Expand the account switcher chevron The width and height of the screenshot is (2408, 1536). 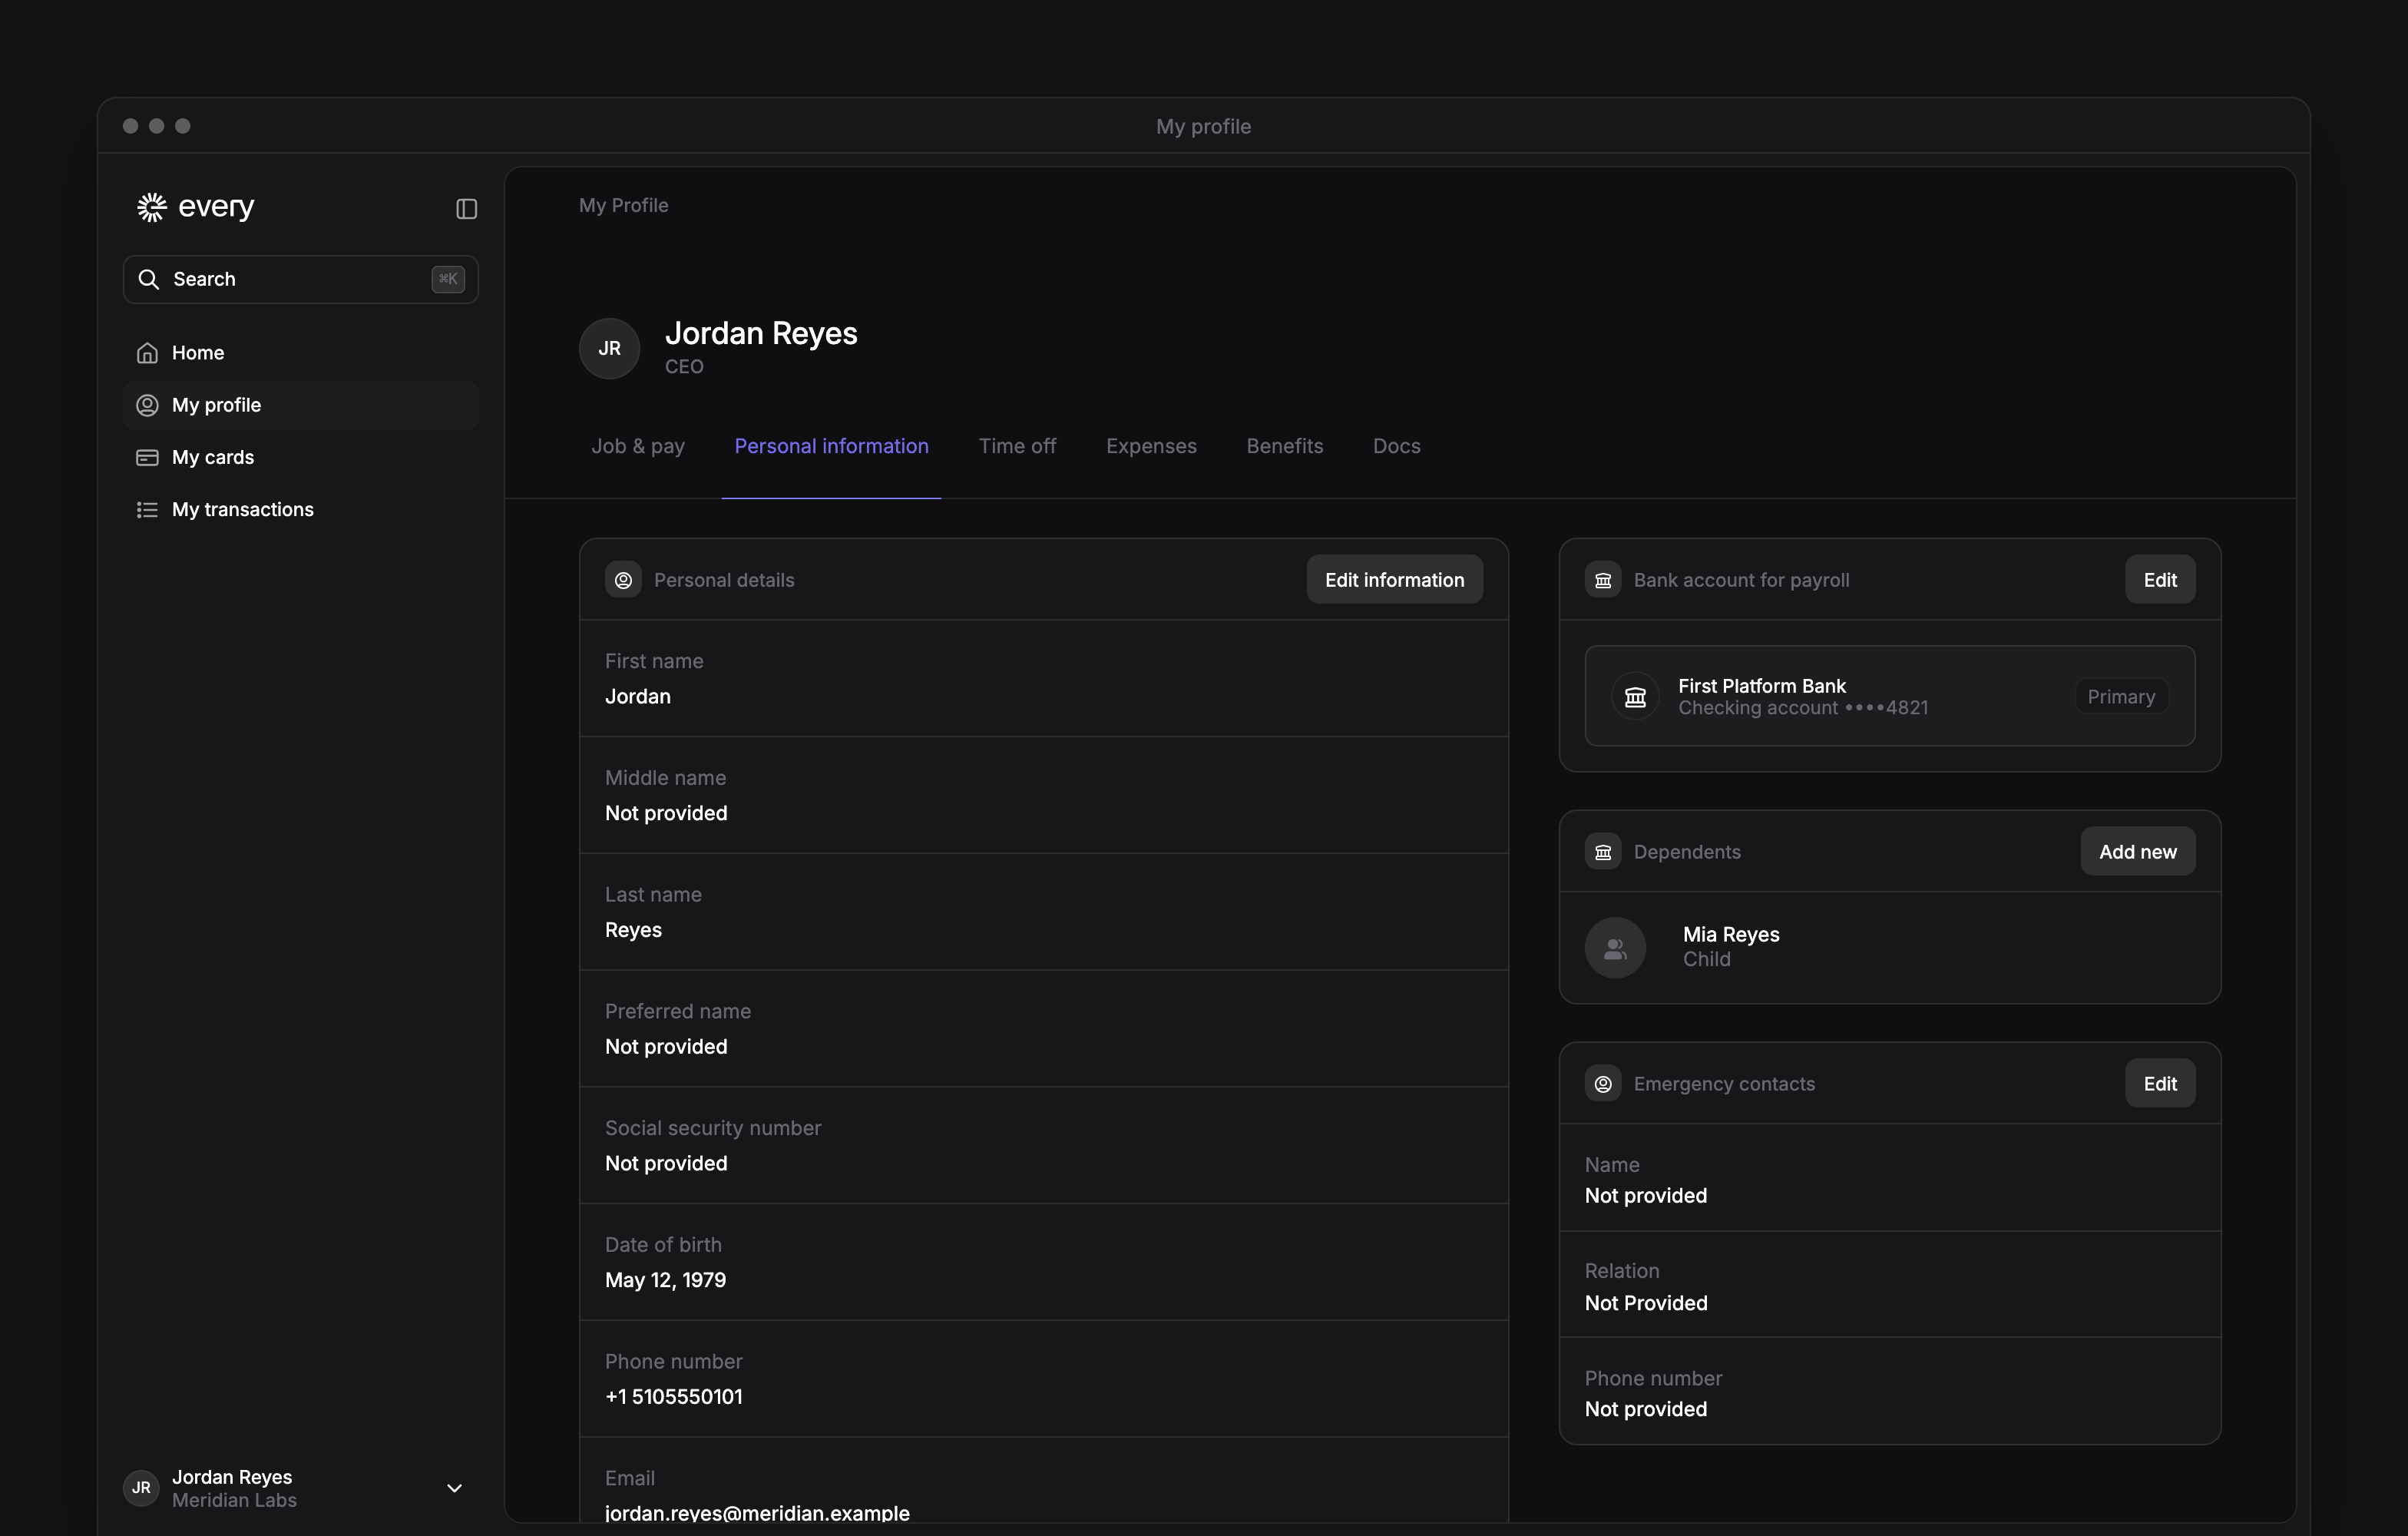point(454,1488)
